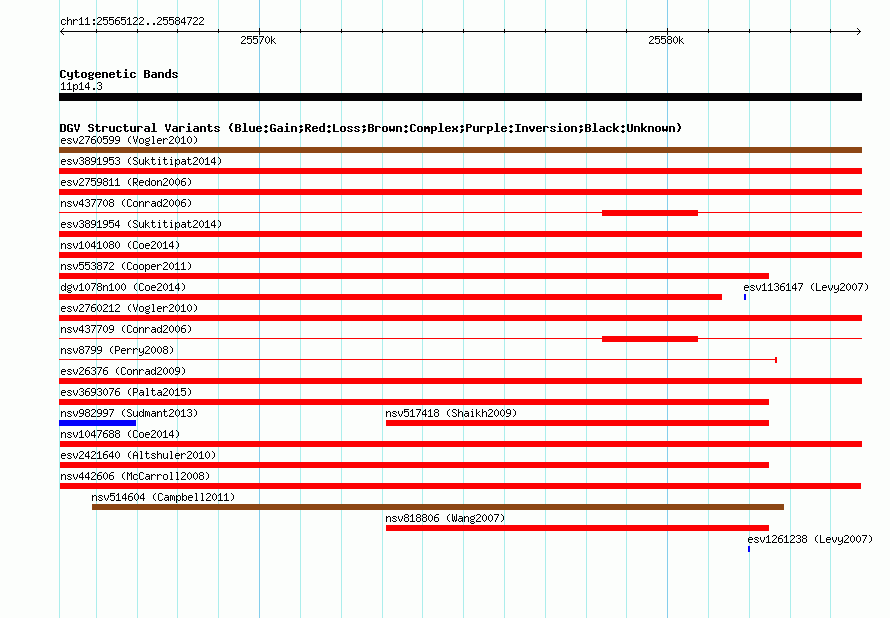Click the DGV Structural Variants track title
This screenshot has width=890, height=618.
(371, 128)
